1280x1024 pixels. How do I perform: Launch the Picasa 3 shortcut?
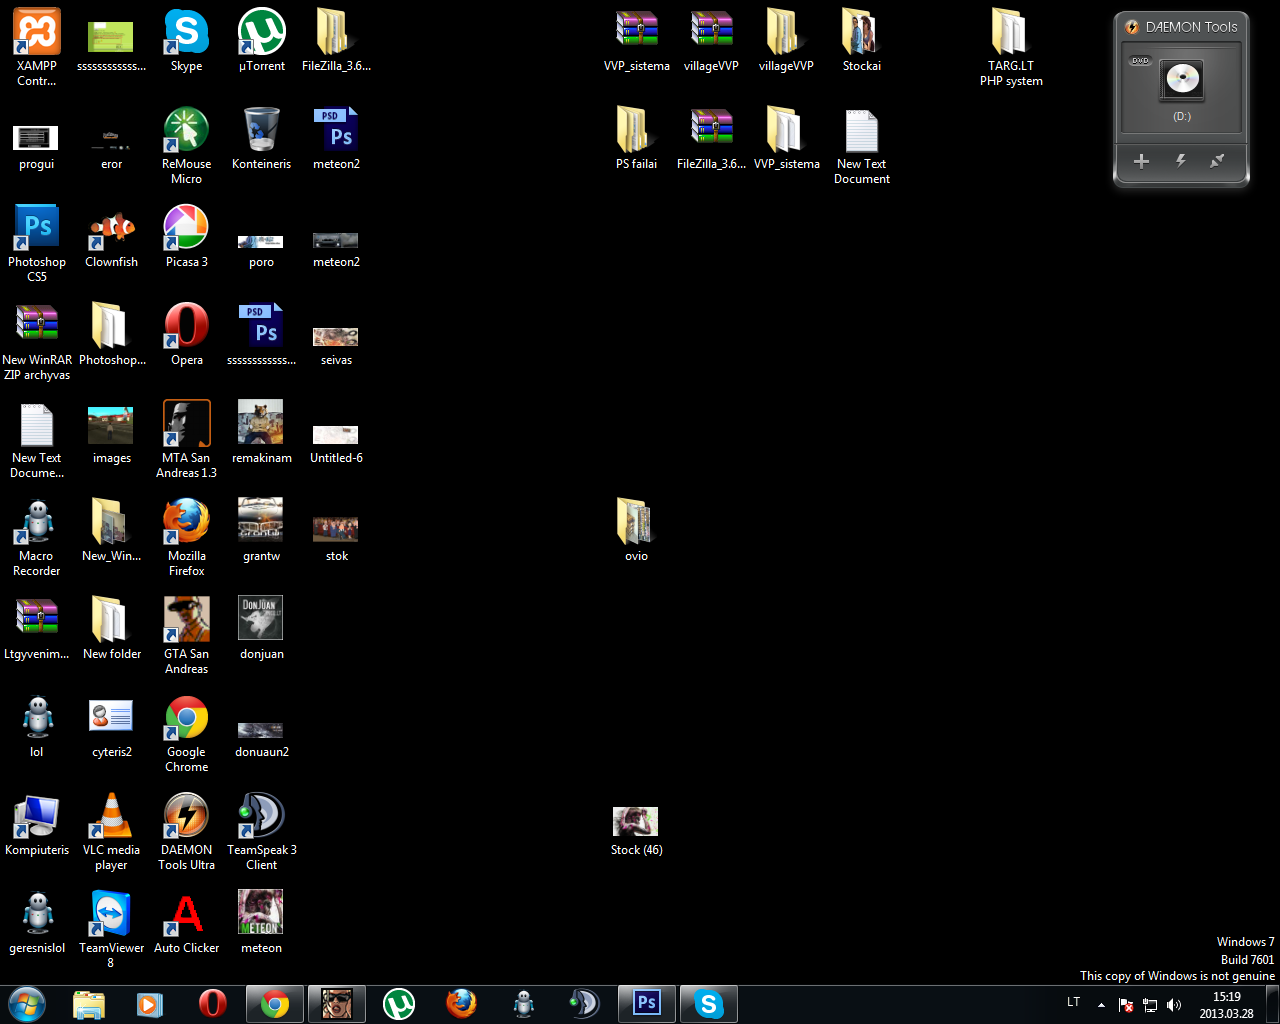coord(186,236)
